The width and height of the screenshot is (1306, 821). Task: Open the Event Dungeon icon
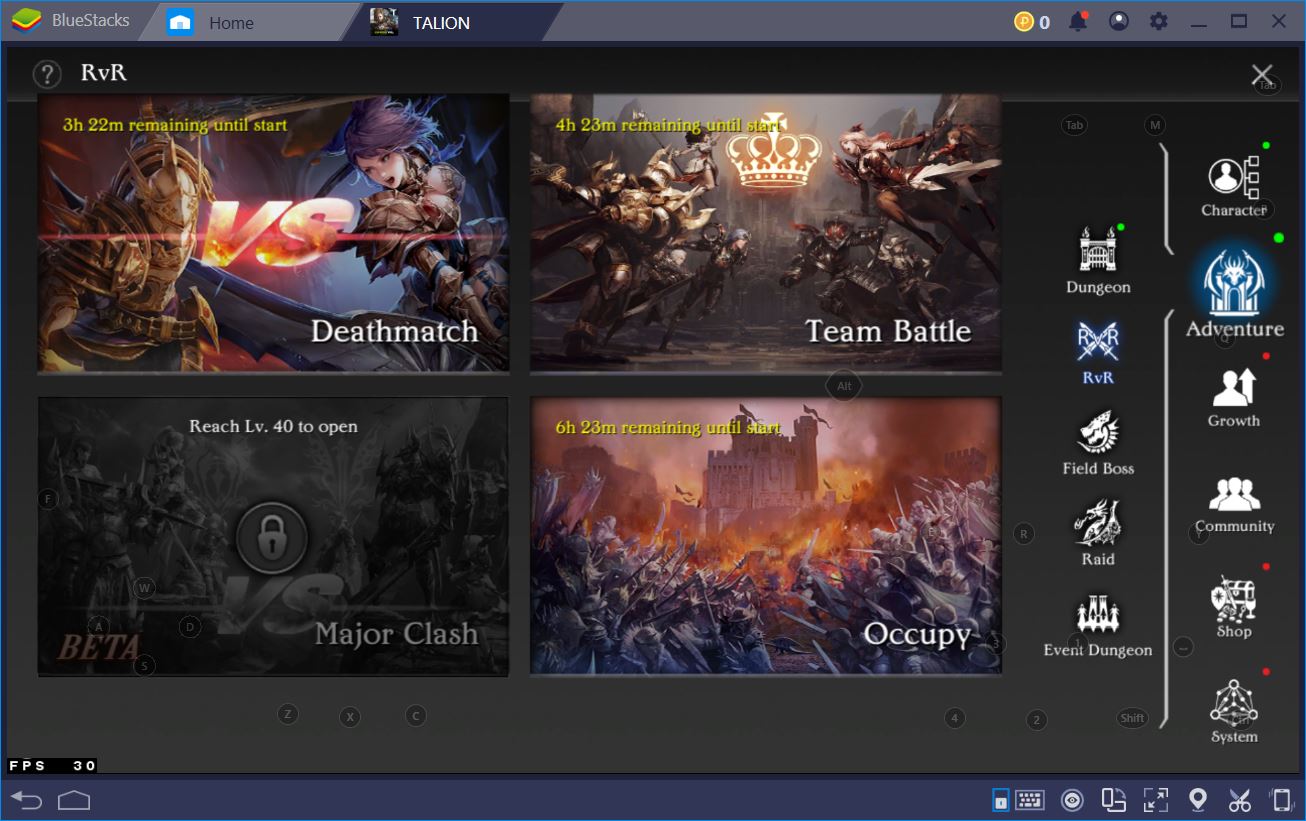[1097, 614]
